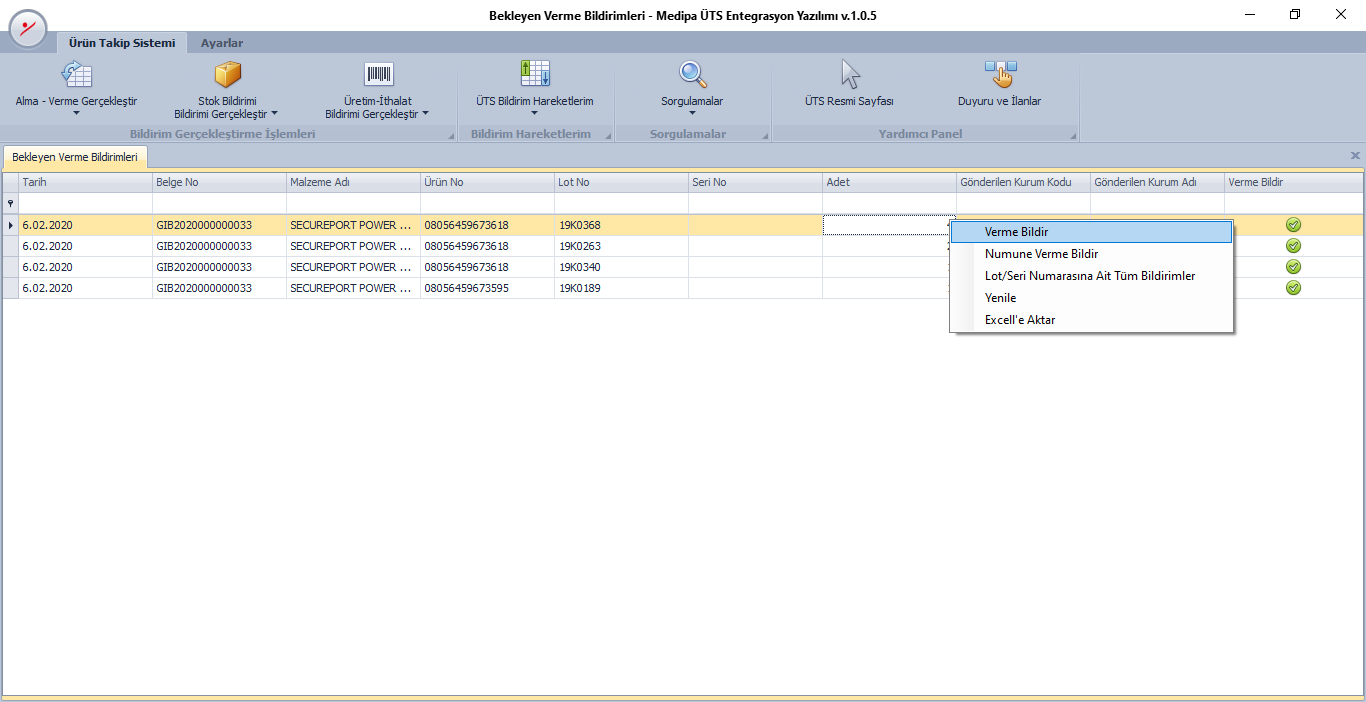Switch to the Ayarlar ribbon tab
1366x702 pixels.
click(x=221, y=43)
